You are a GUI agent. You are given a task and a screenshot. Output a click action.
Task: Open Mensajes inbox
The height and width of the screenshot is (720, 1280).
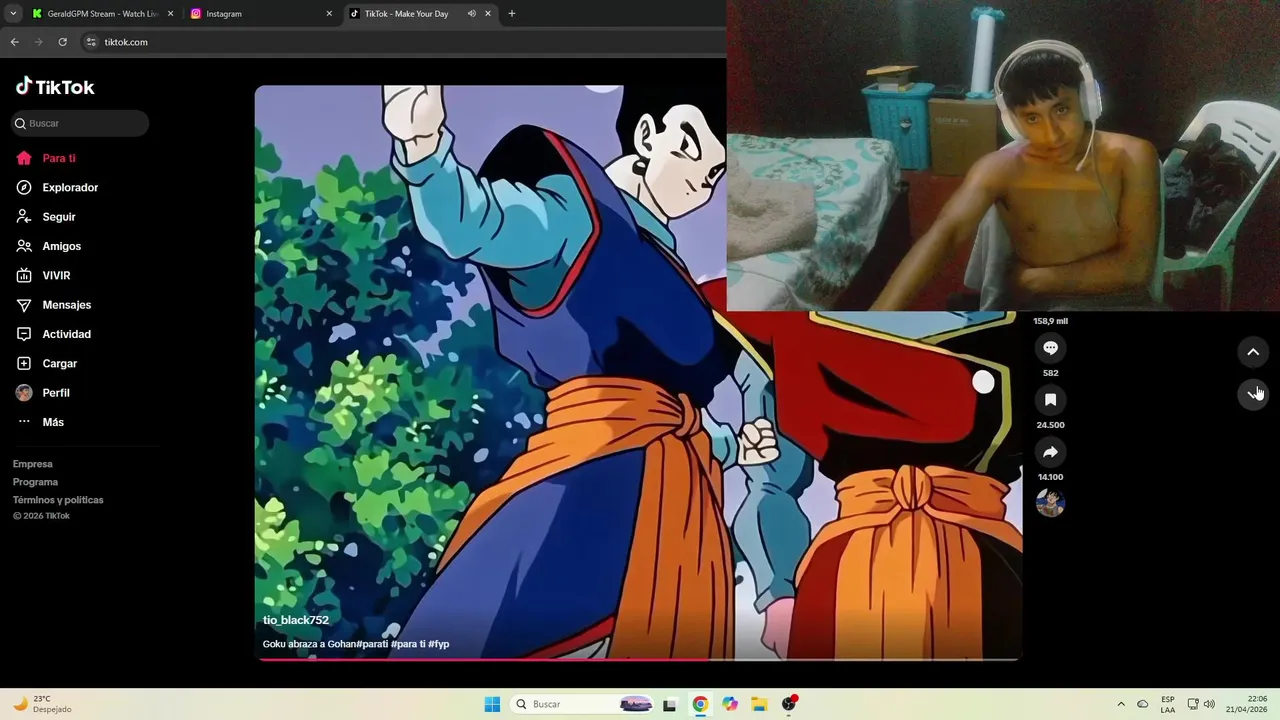[67, 305]
